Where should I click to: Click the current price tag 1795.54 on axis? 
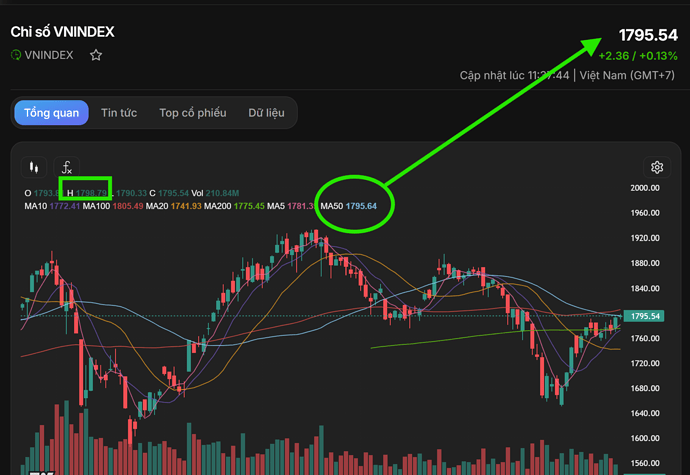pyautogui.click(x=644, y=316)
